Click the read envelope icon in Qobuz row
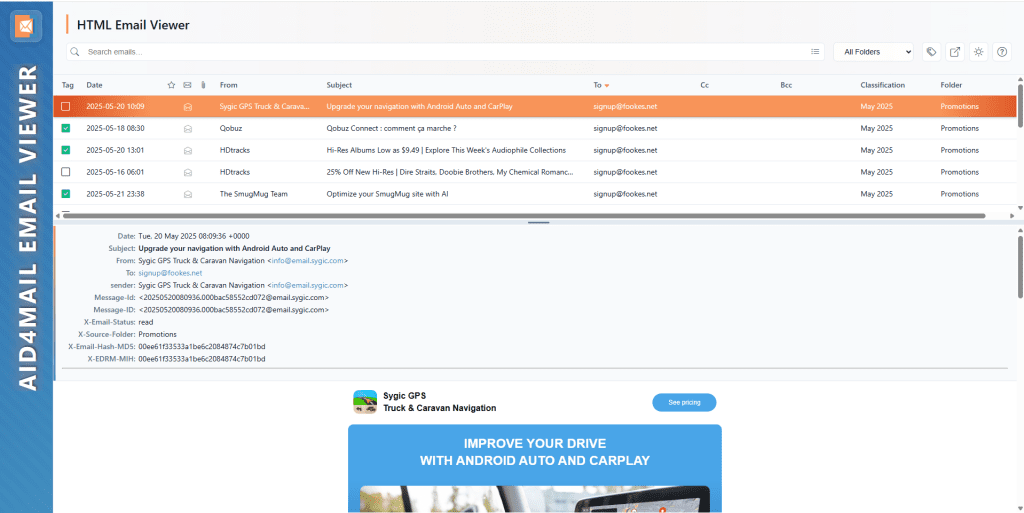 [187, 129]
